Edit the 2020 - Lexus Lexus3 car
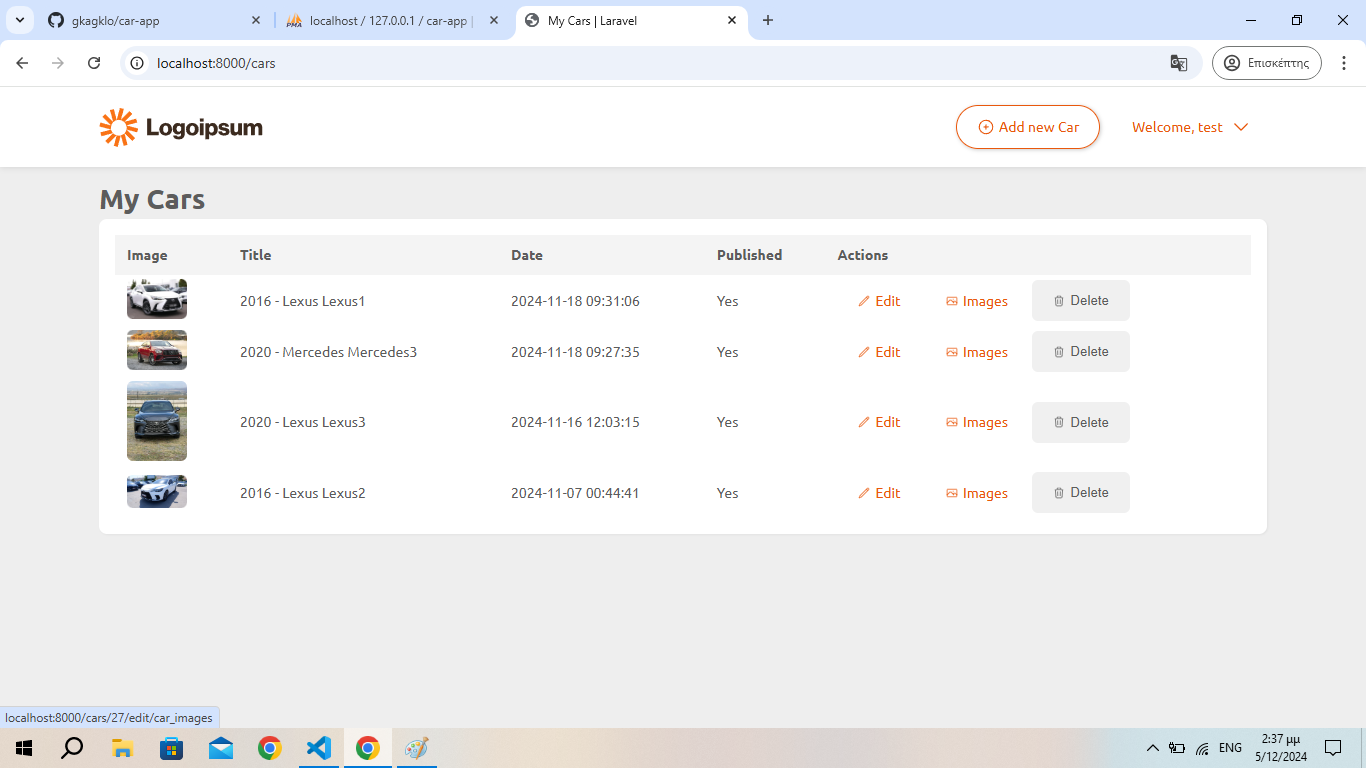1366x768 pixels. coord(879,422)
